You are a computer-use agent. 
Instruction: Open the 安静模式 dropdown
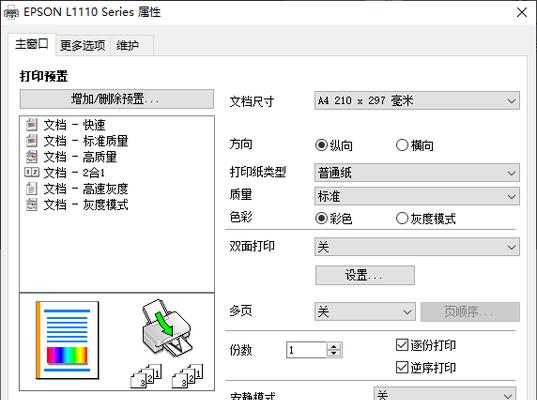pos(445,394)
